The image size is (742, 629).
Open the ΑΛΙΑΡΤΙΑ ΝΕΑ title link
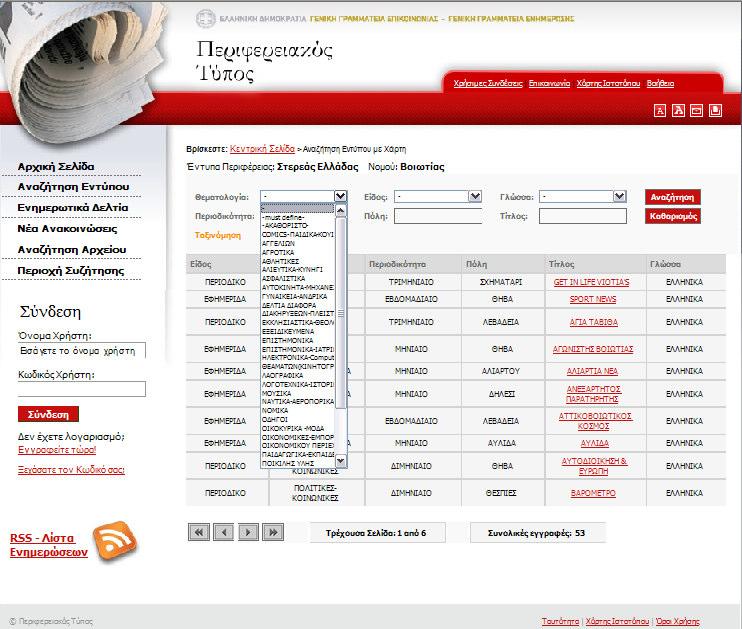click(x=592, y=371)
